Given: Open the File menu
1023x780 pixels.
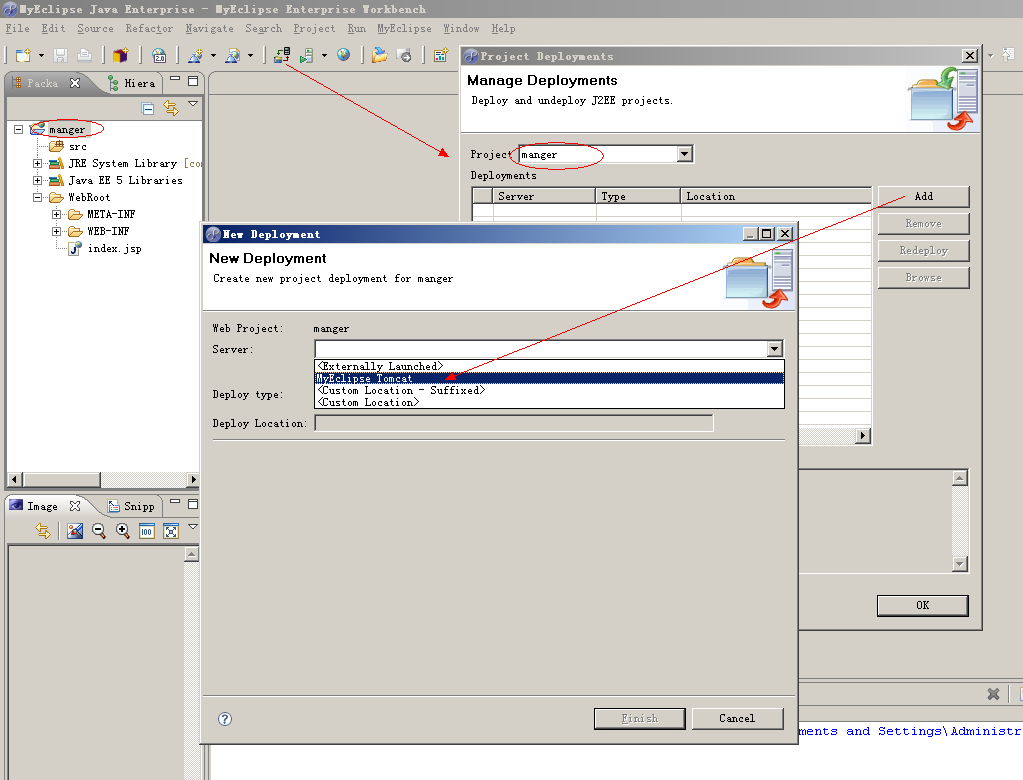Looking at the screenshot, I should [x=18, y=29].
